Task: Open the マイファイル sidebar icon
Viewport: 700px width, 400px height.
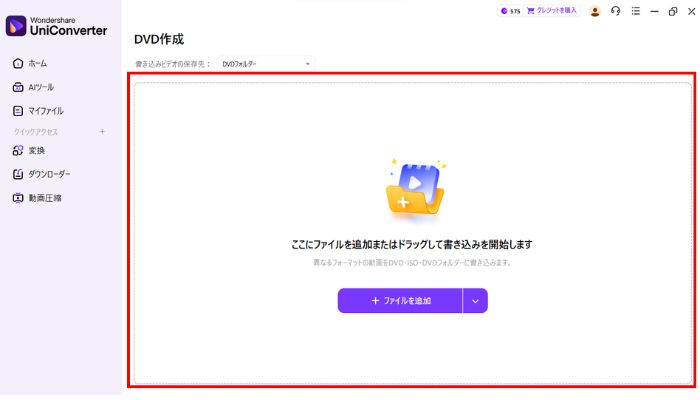Action: (x=18, y=111)
